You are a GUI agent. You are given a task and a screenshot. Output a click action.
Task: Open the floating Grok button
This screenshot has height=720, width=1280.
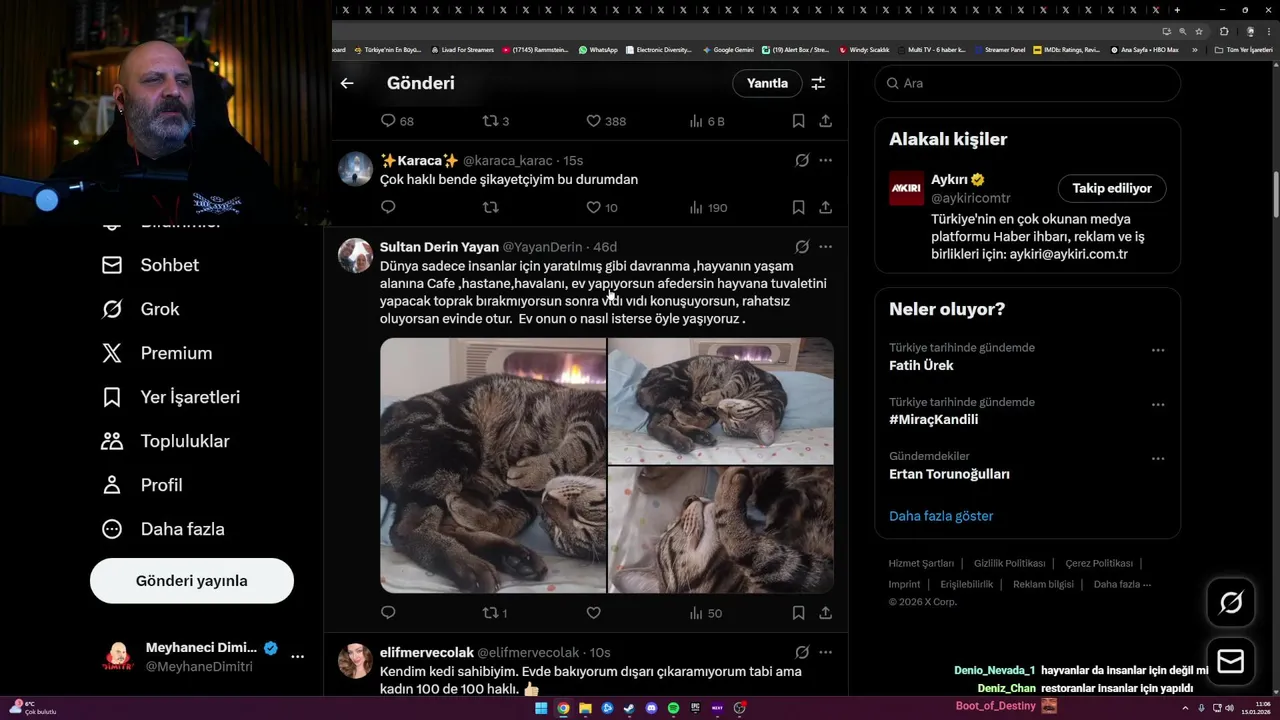(x=1231, y=602)
